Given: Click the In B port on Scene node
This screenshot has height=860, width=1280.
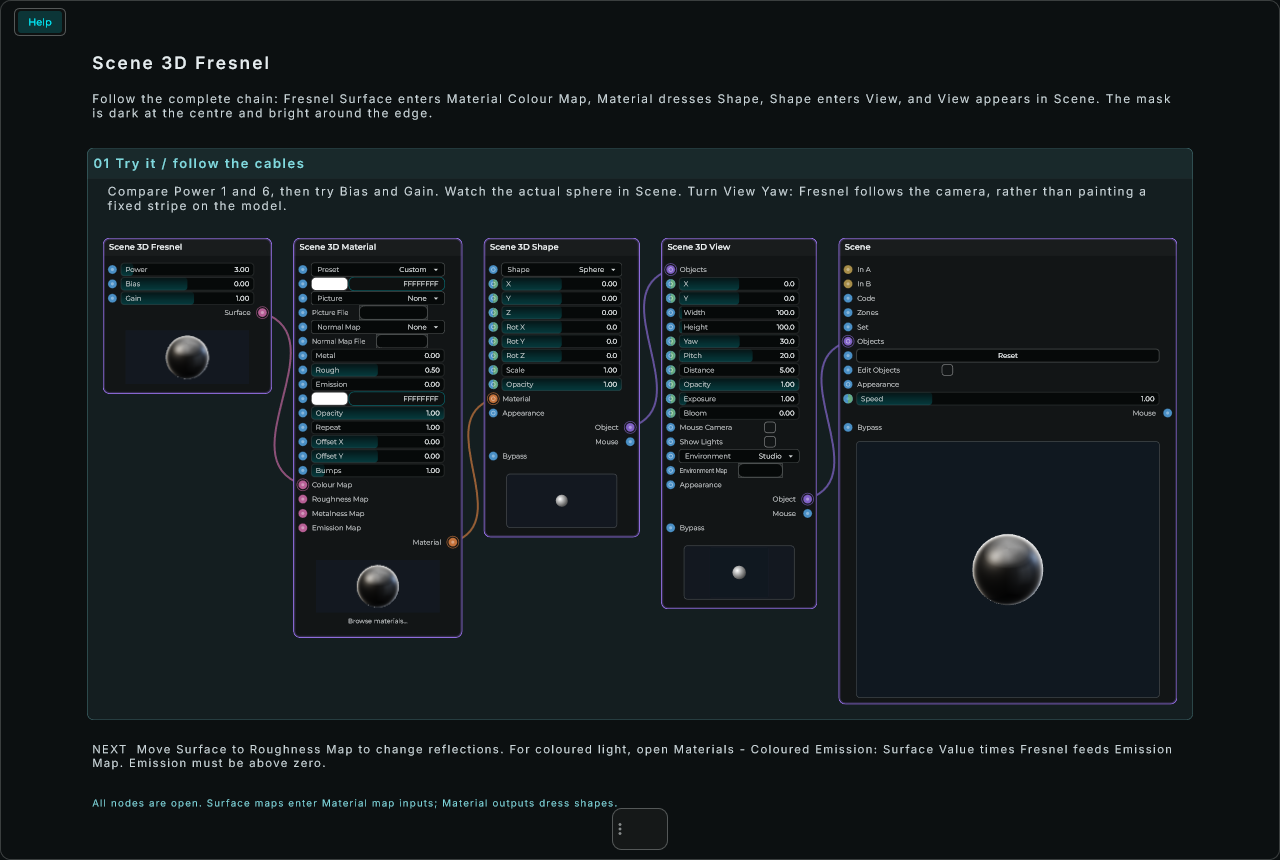Looking at the screenshot, I should (848, 284).
